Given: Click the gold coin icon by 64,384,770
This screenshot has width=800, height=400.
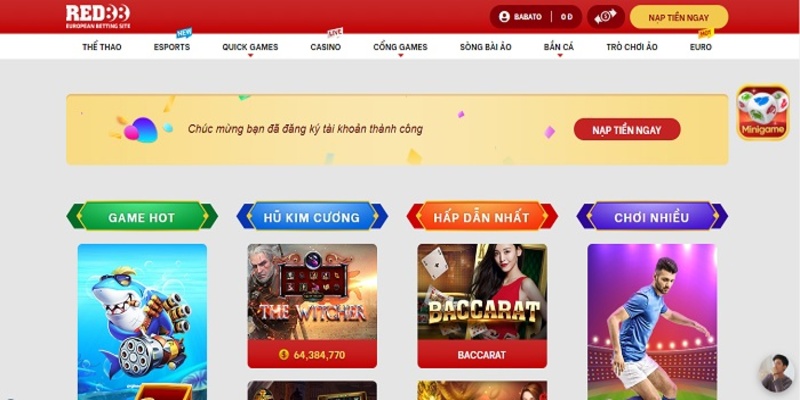Looking at the screenshot, I should coord(284,355).
